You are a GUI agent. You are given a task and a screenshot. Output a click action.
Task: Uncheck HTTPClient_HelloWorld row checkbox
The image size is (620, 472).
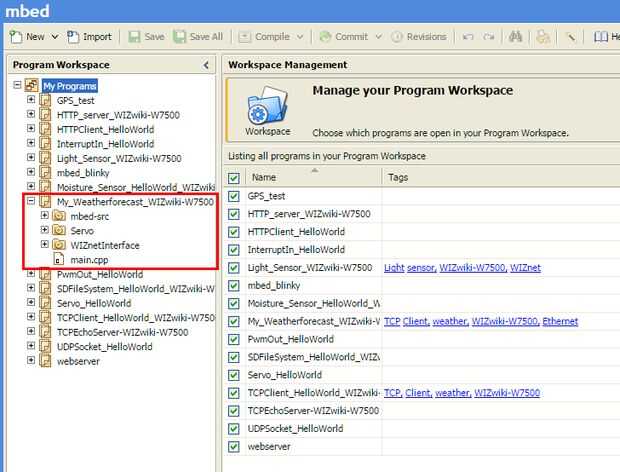point(234,232)
